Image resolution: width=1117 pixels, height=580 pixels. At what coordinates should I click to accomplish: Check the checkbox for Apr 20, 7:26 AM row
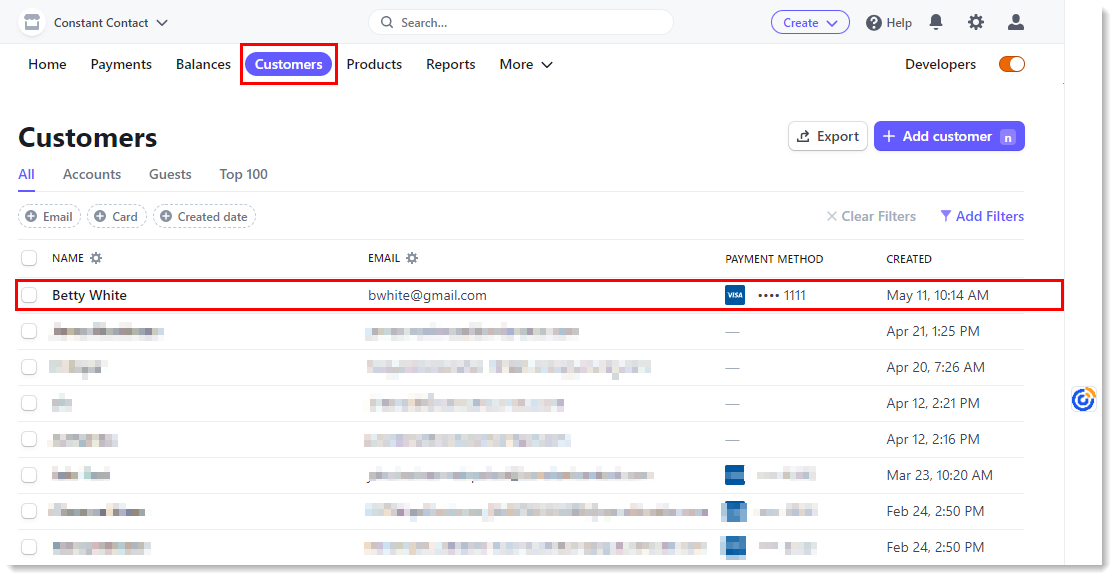coord(29,367)
